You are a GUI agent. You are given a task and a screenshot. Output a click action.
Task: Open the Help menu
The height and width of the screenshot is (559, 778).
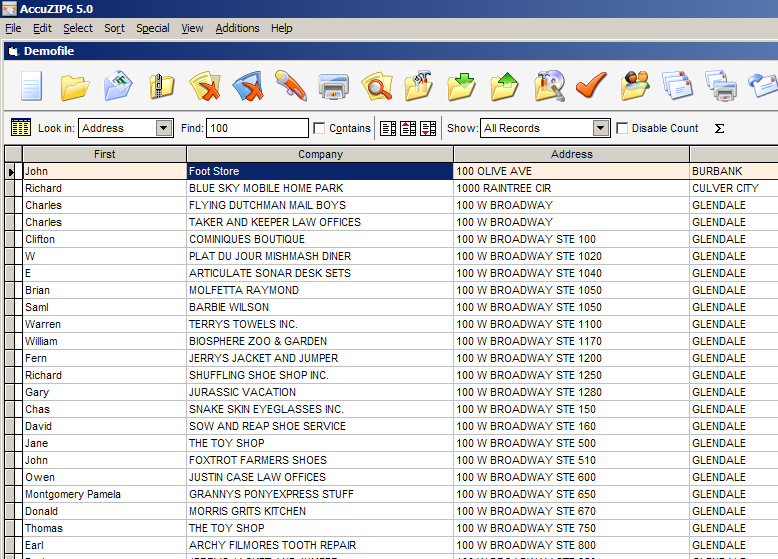pyautogui.click(x=281, y=28)
